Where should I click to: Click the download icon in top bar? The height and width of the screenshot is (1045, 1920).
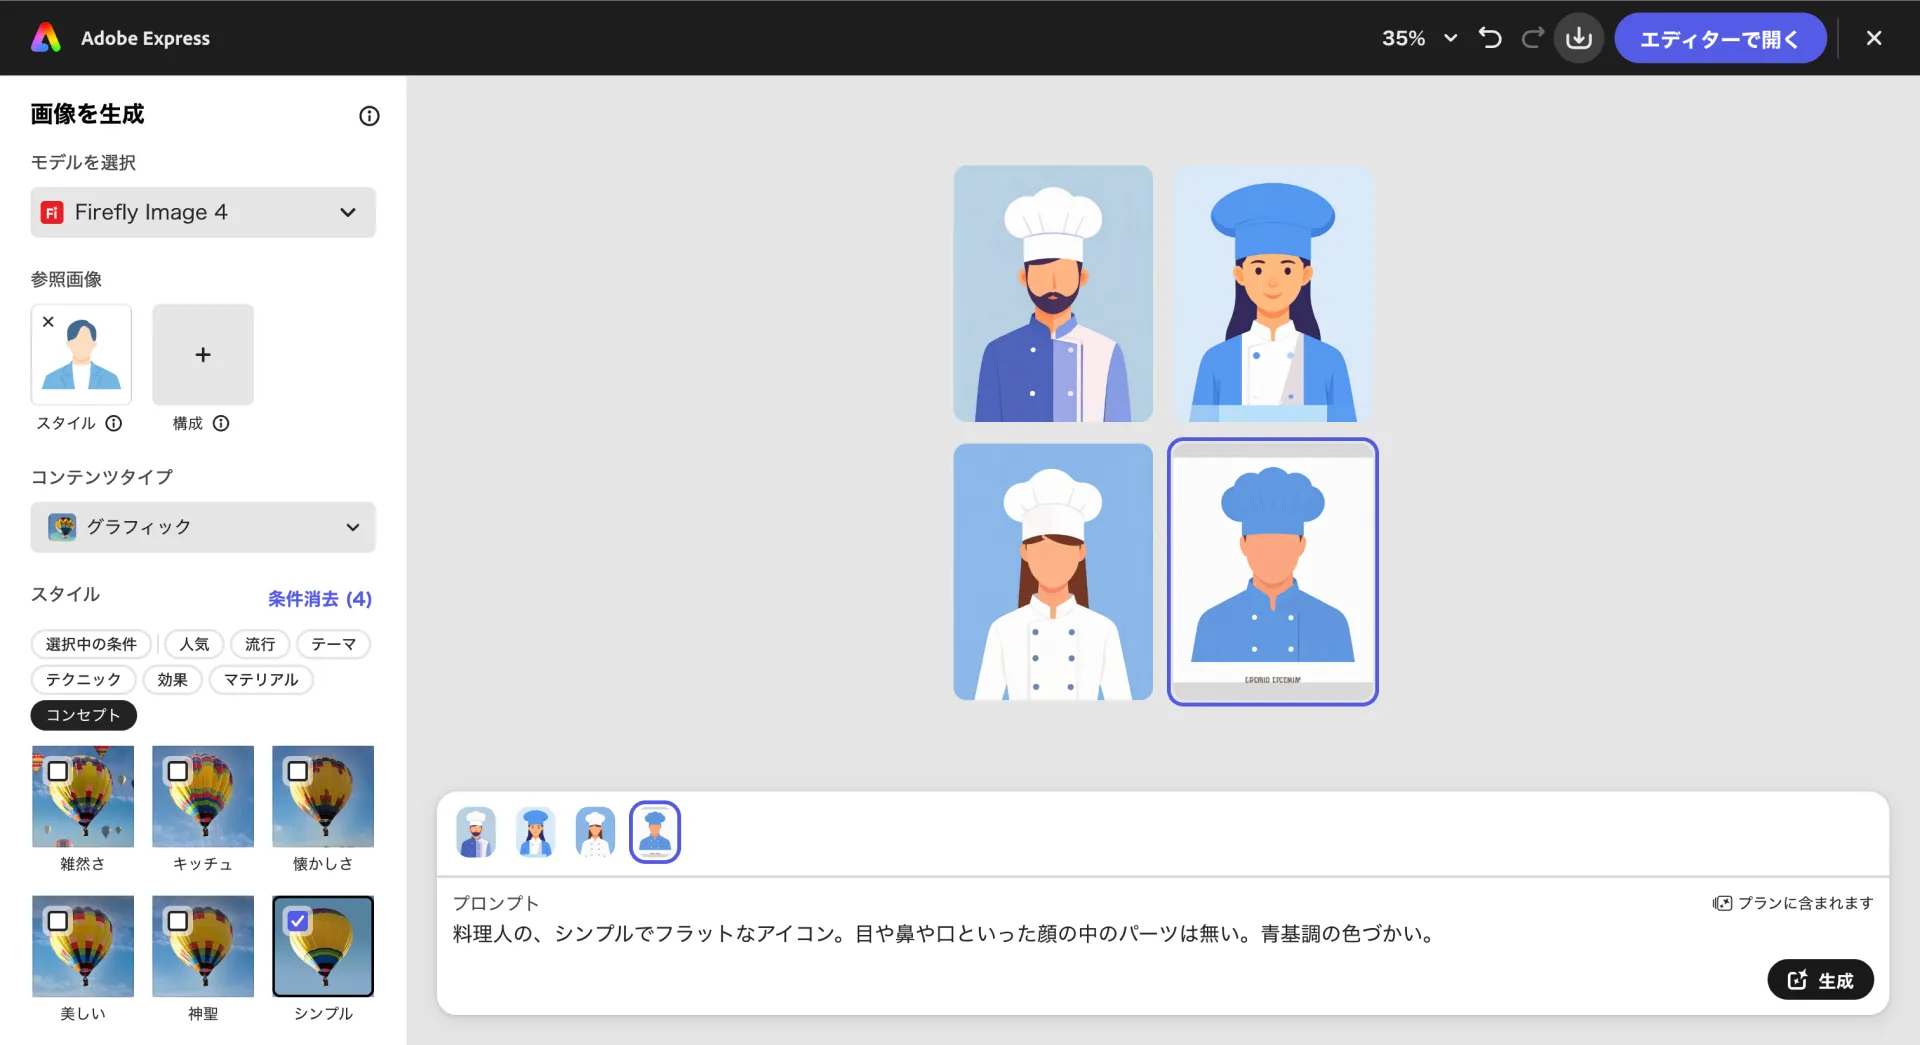[1579, 38]
